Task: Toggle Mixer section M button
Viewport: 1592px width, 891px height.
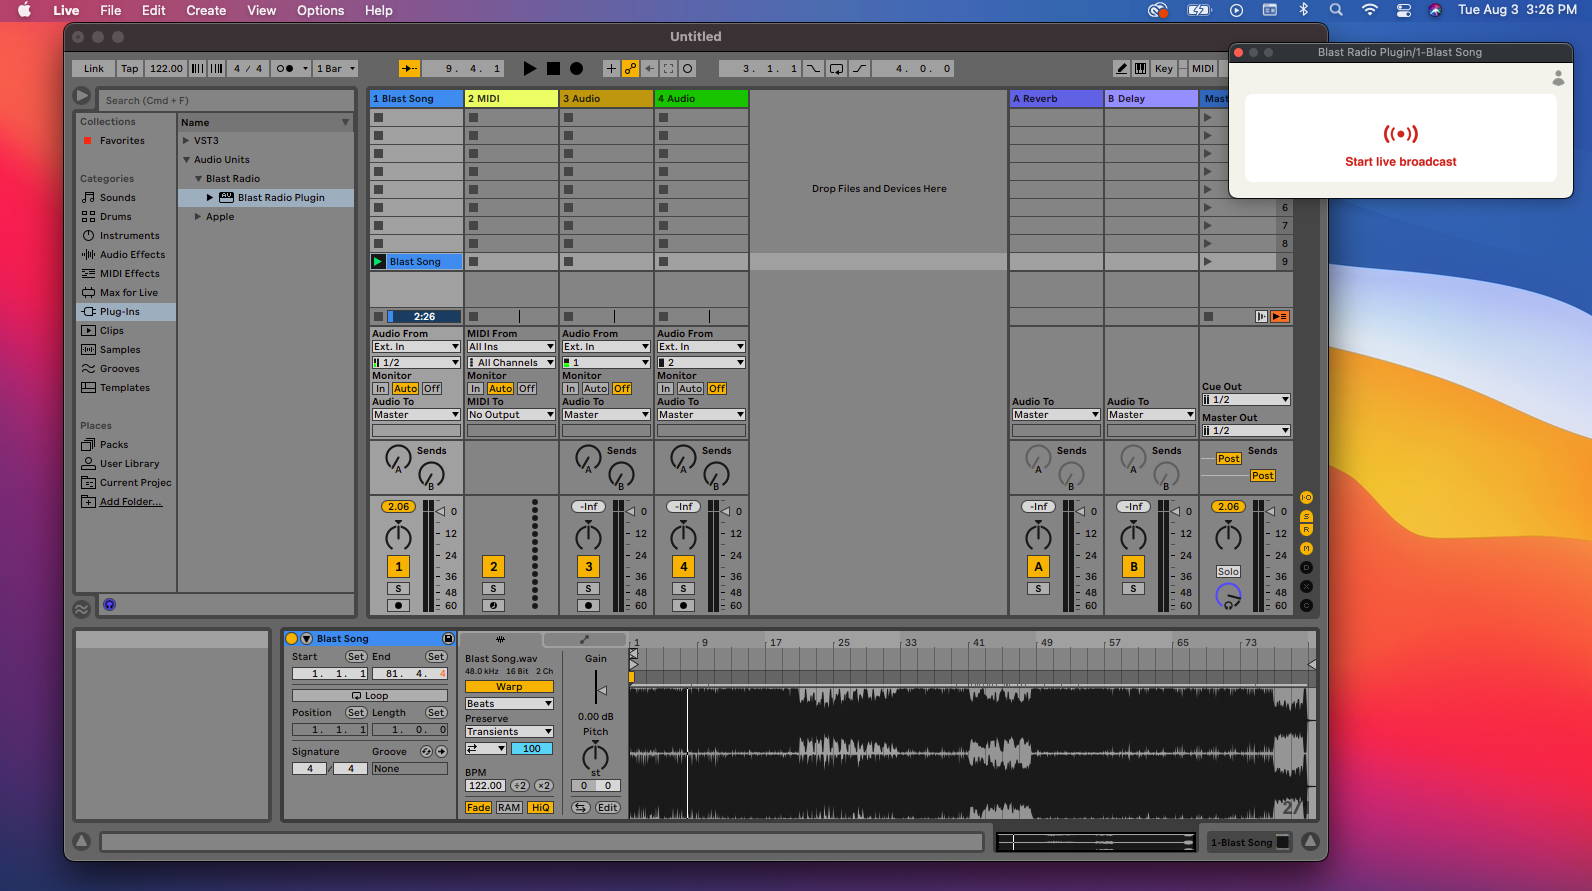Action: click(1306, 548)
